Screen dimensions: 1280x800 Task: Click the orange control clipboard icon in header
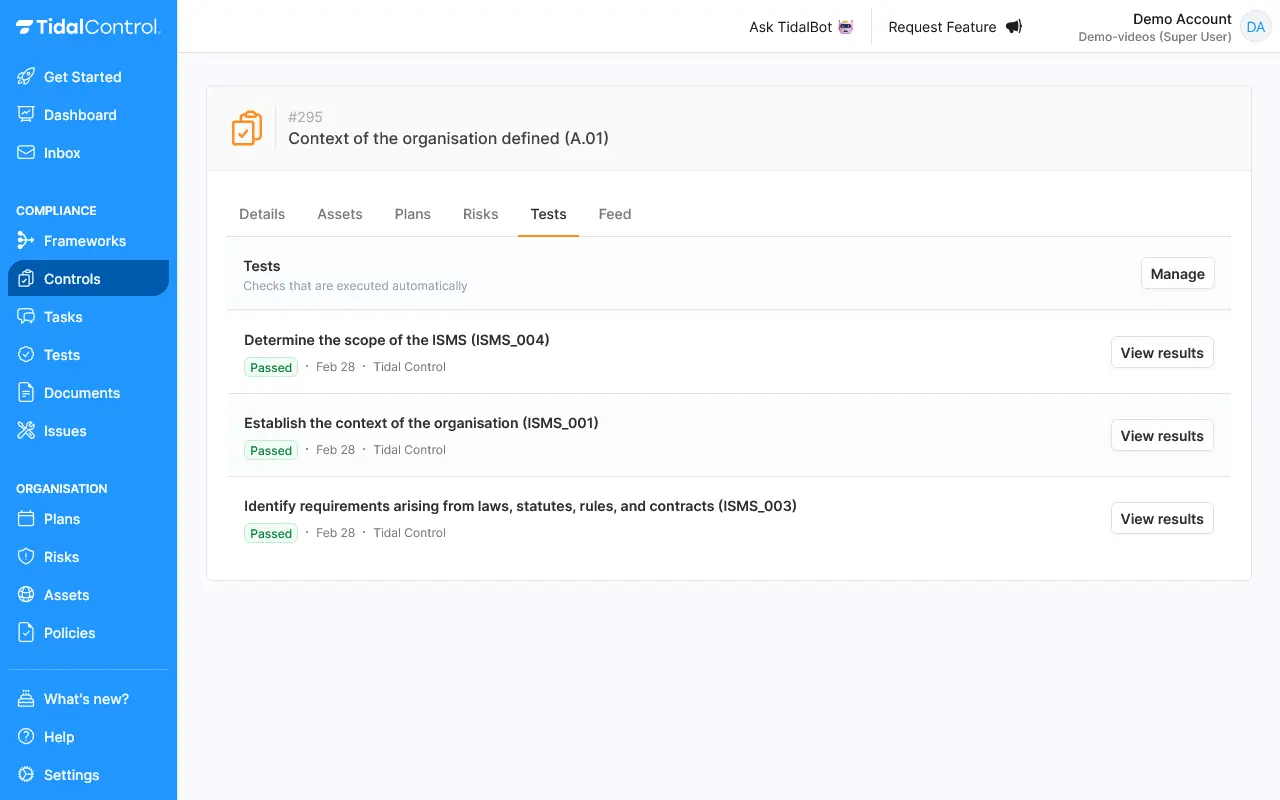click(247, 128)
